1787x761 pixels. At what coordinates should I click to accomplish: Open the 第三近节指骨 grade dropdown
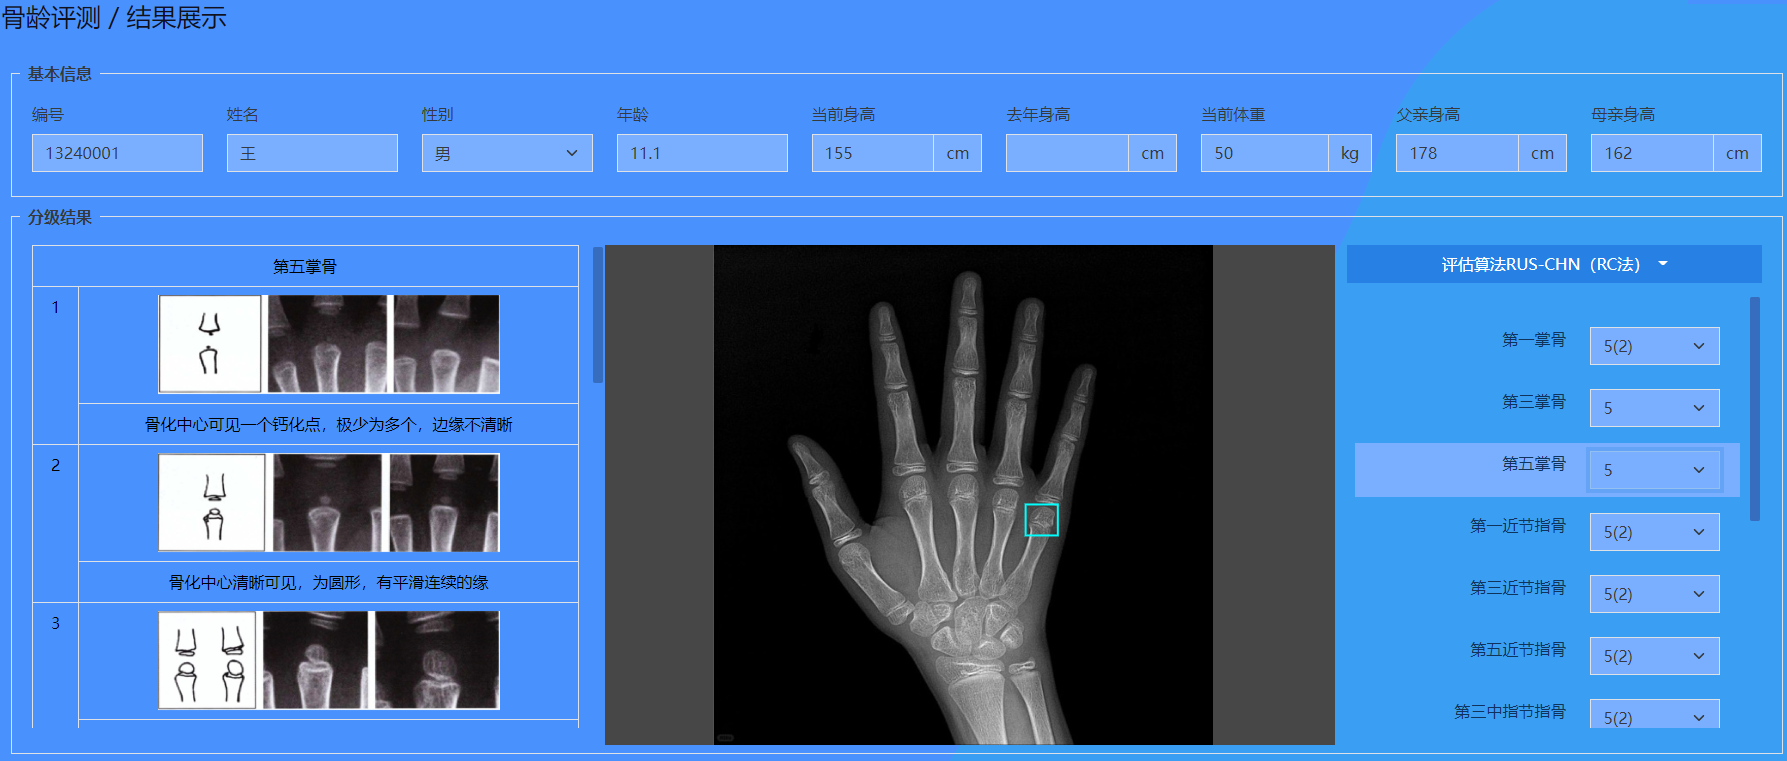click(x=1654, y=594)
